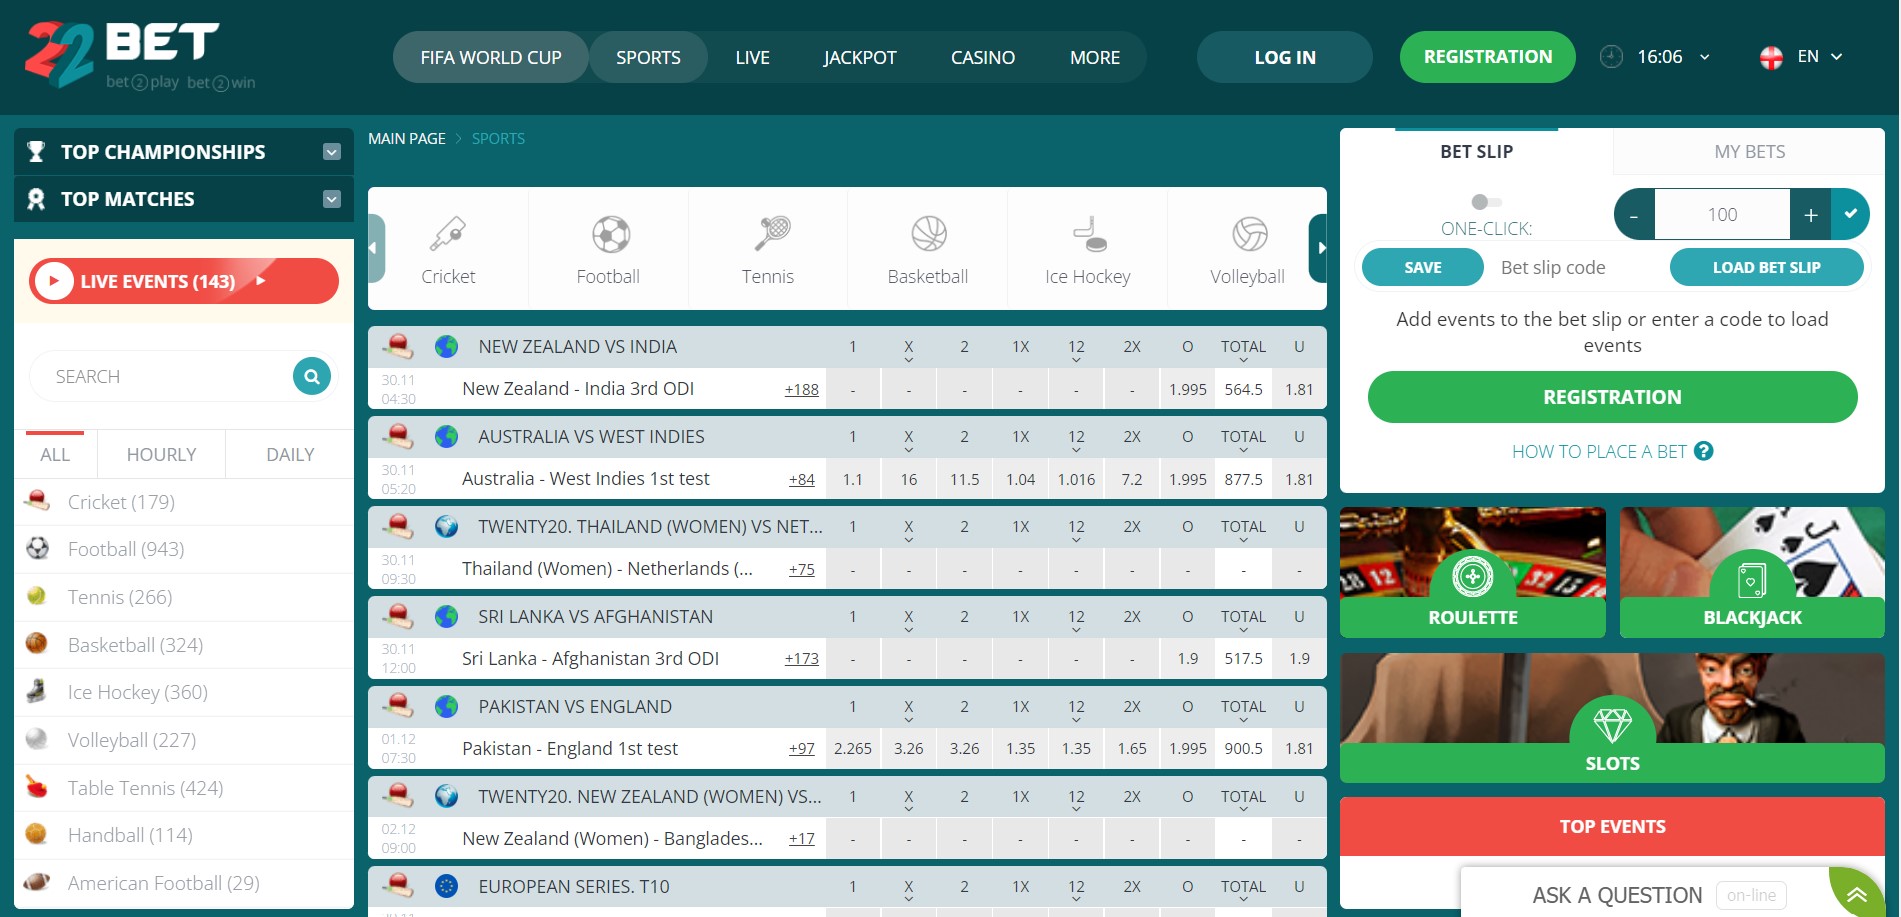The image size is (1901, 917).
Task: Switch to the My Bets tab
Action: point(1749,152)
